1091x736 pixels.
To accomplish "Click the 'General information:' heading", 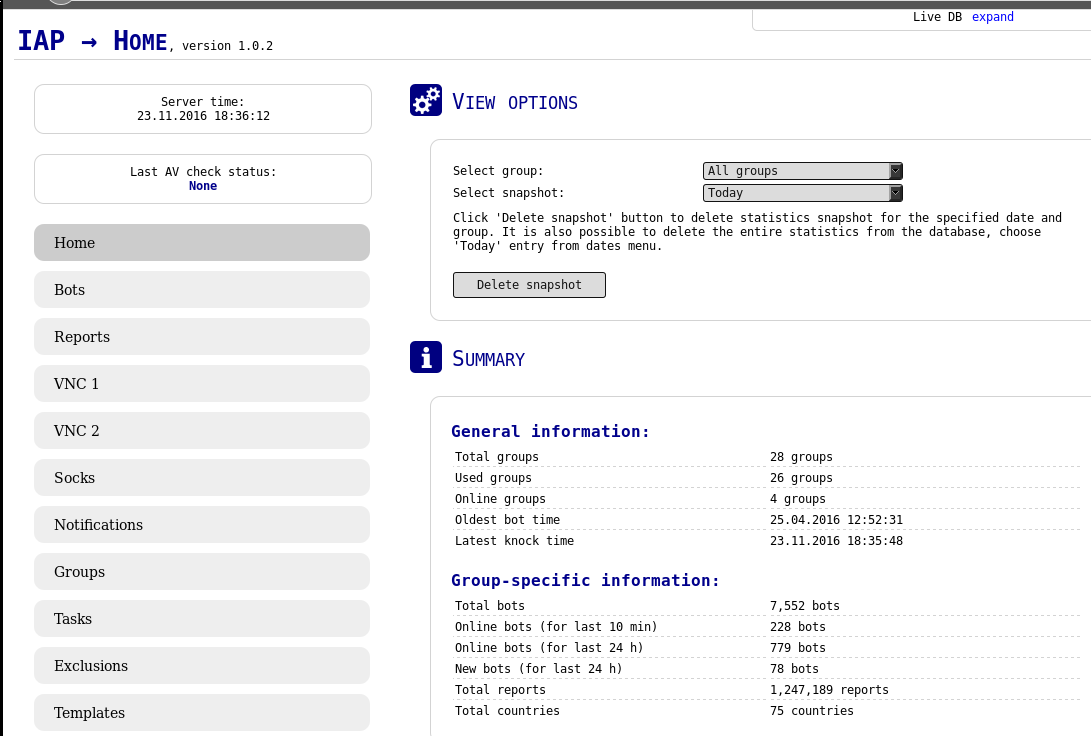I will click(x=550, y=431).
